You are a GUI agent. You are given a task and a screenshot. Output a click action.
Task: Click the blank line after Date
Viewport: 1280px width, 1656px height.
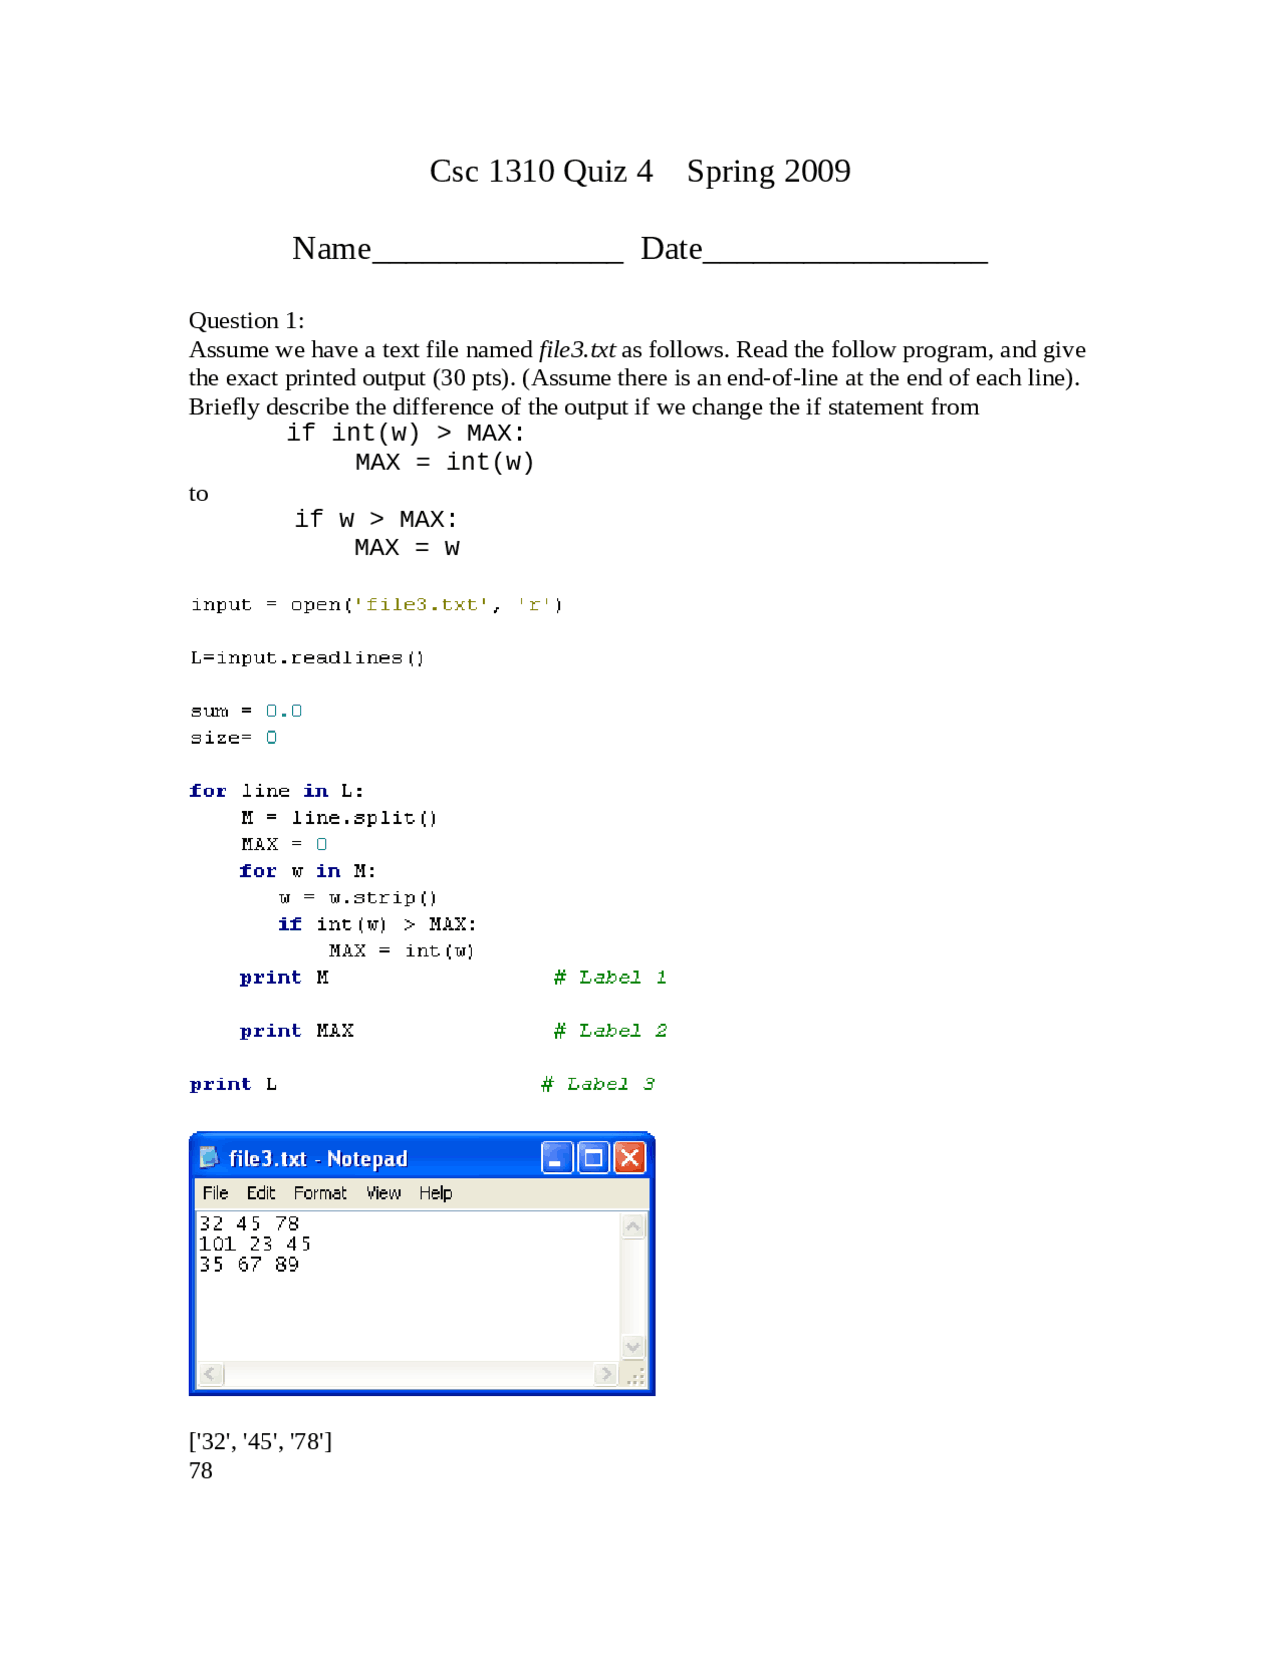pyautogui.click(x=845, y=252)
